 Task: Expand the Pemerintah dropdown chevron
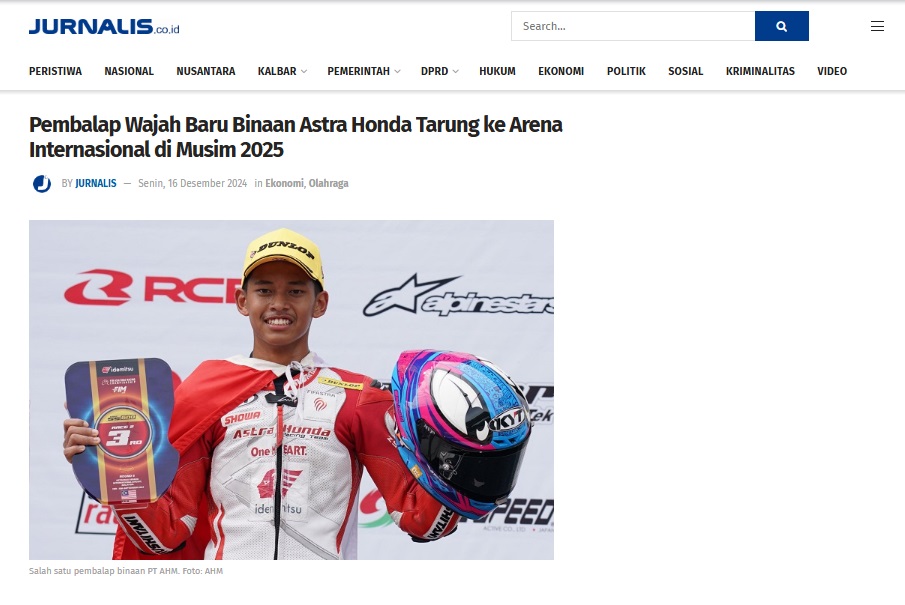pos(397,72)
